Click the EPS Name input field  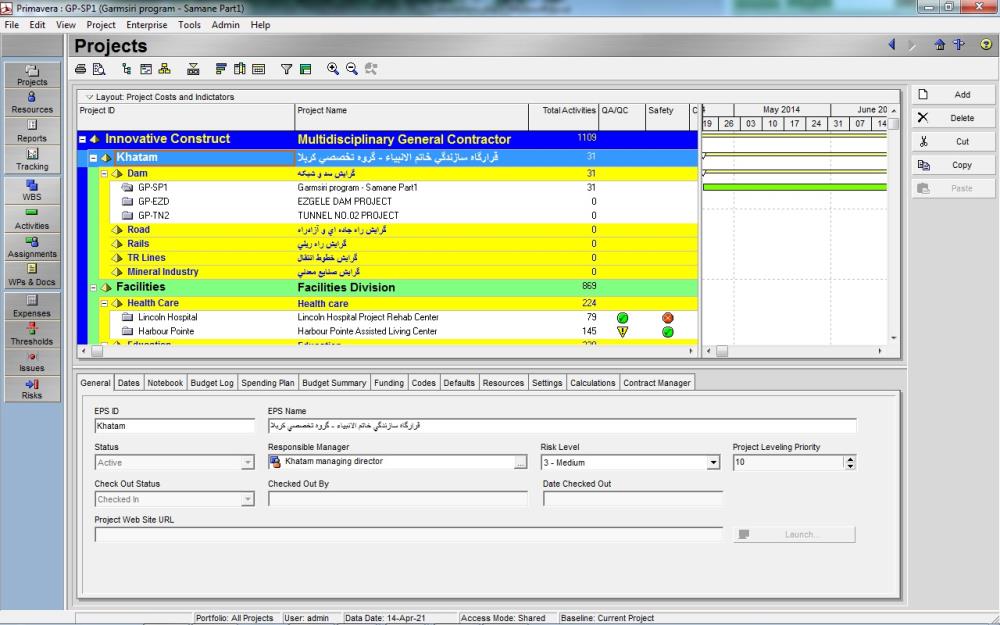pyautogui.click(x=562, y=426)
